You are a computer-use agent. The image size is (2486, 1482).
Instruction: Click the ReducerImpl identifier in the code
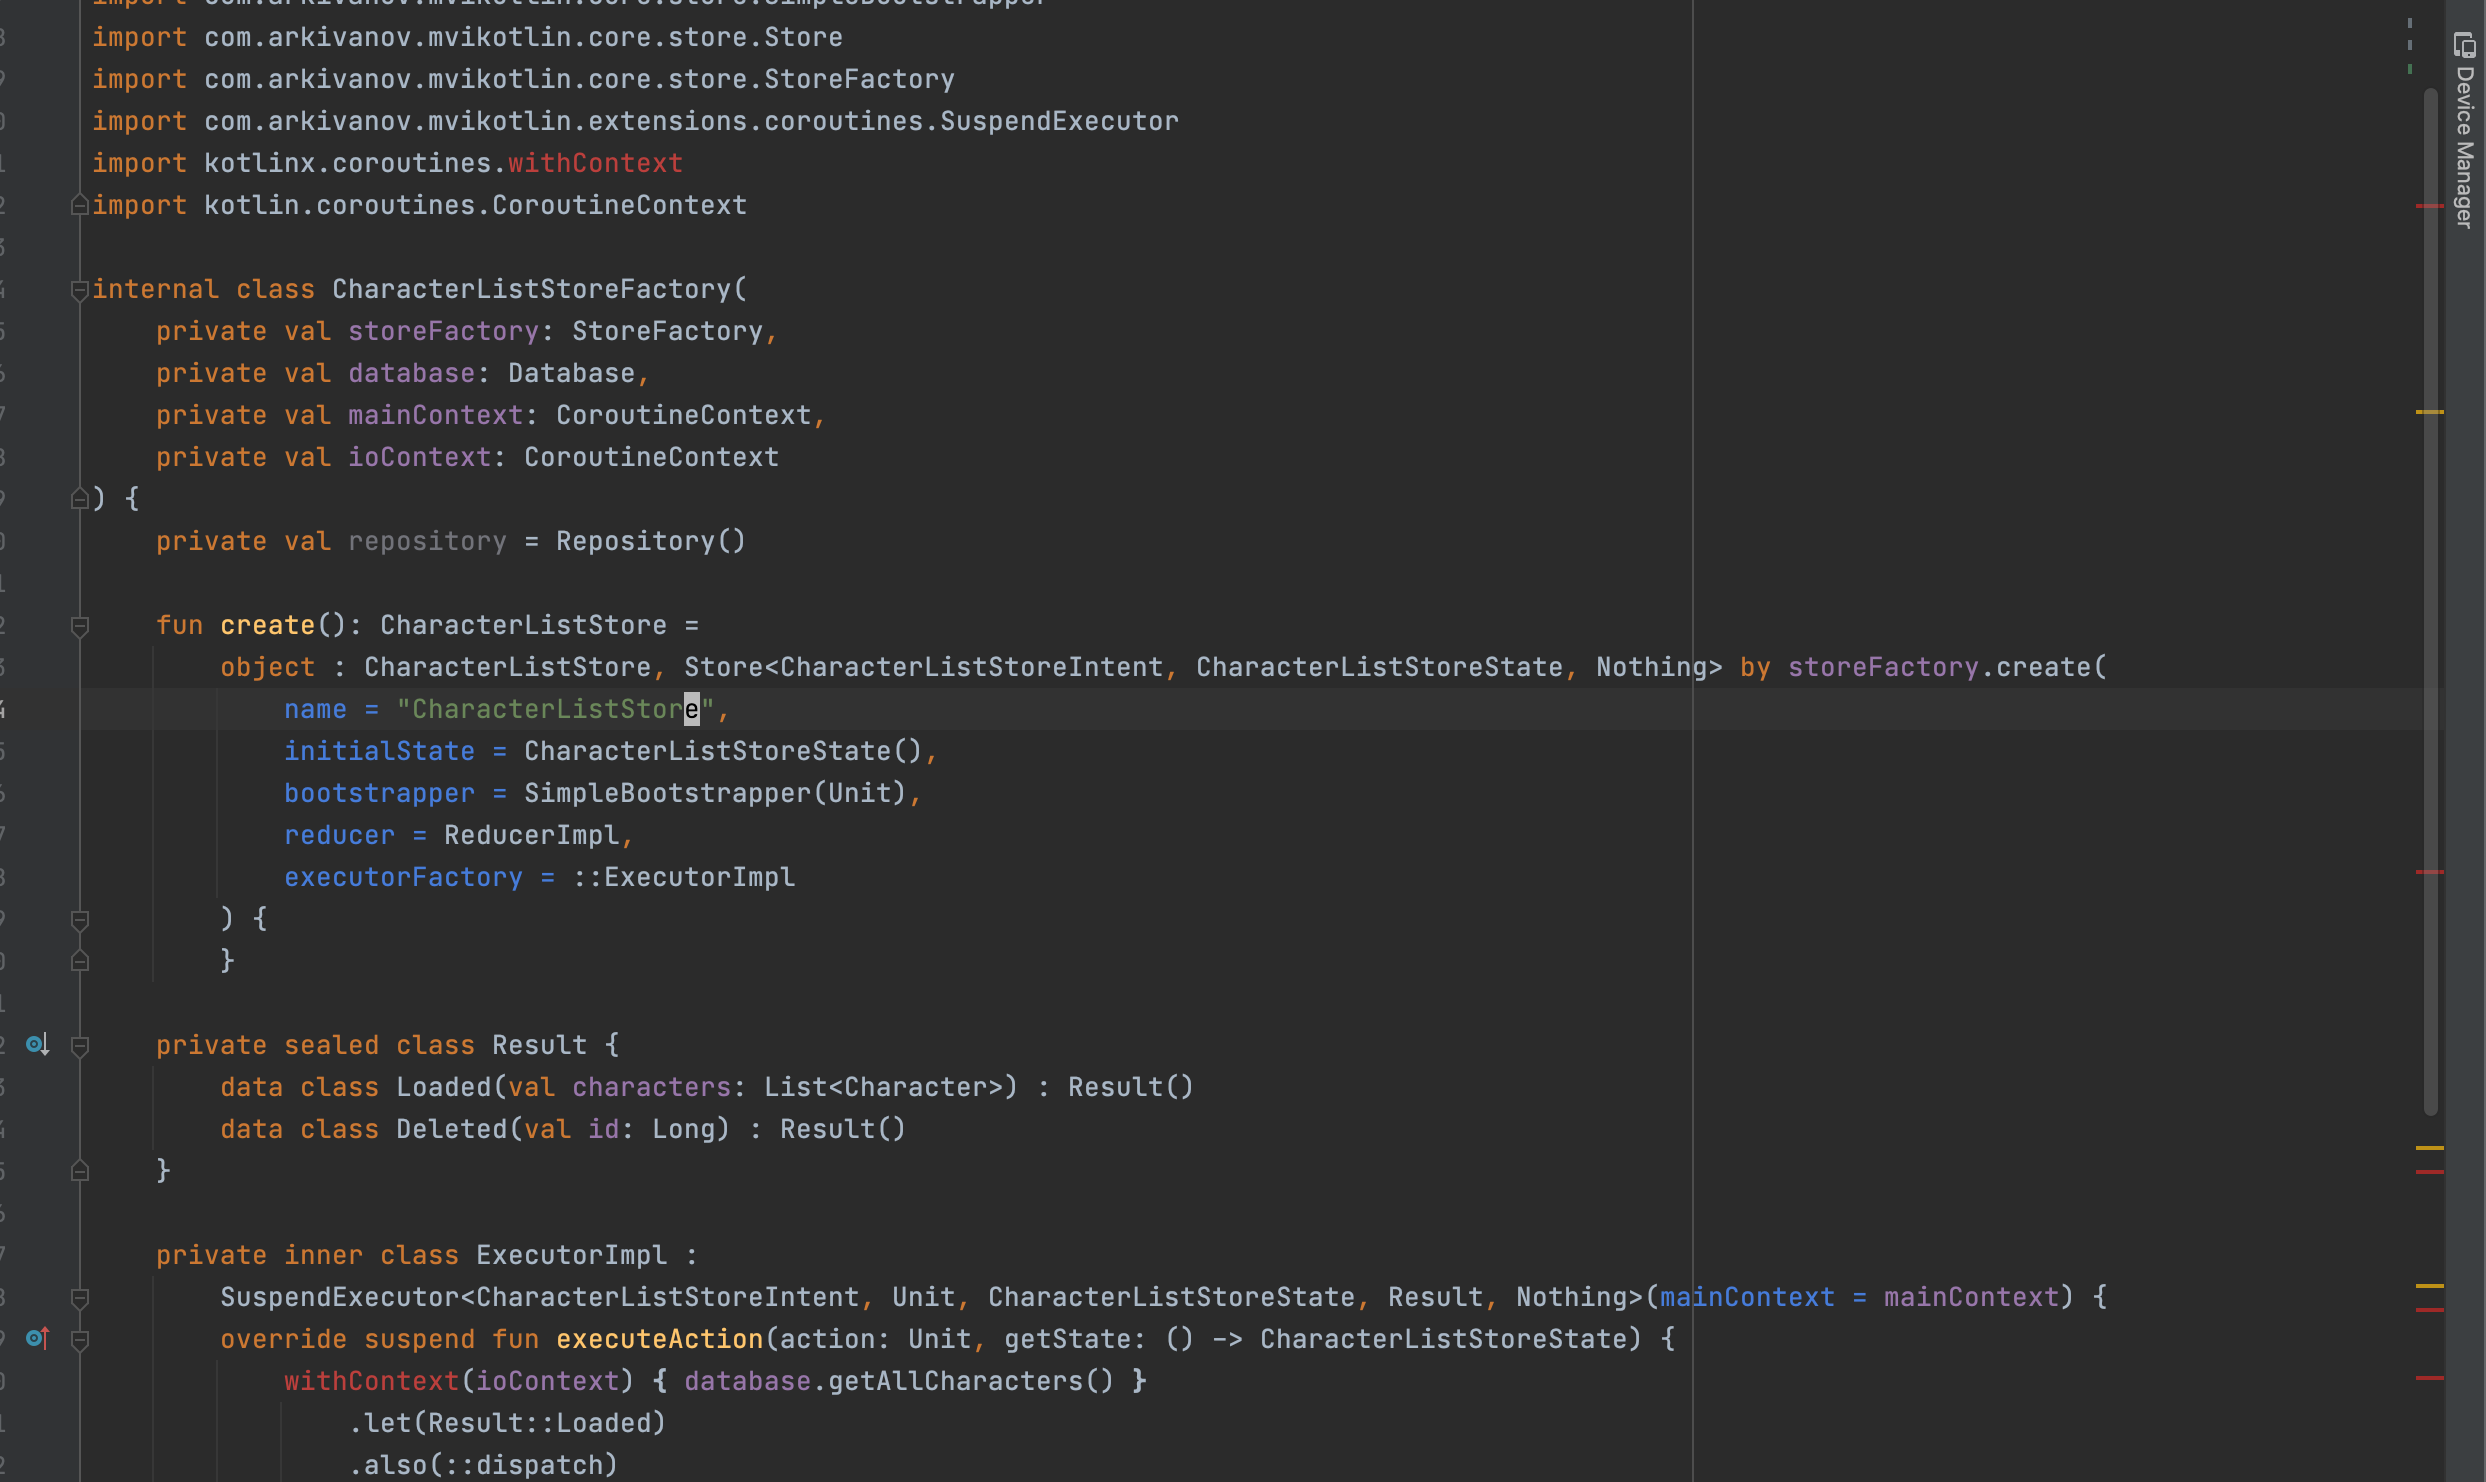point(531,835)
